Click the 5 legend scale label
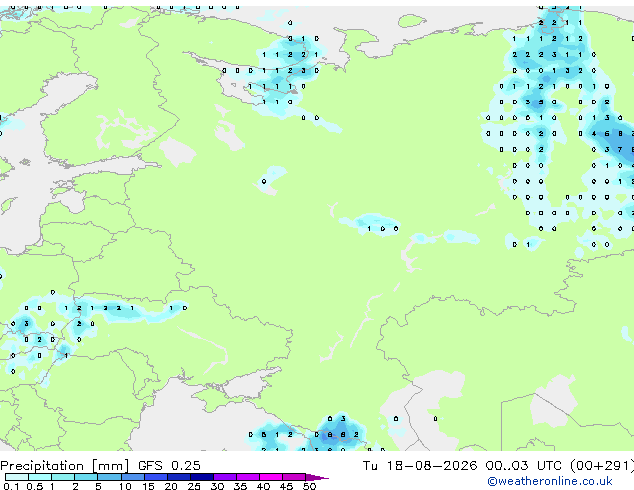 (x=98, y=486)
